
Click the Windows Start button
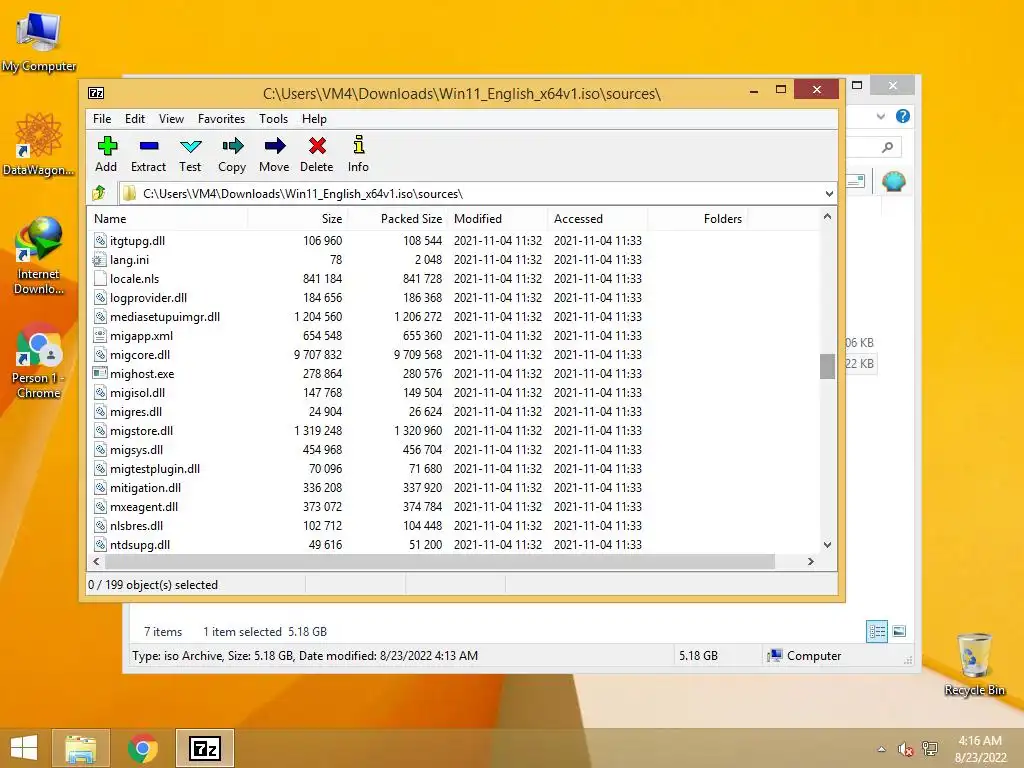tap(24, 748)
